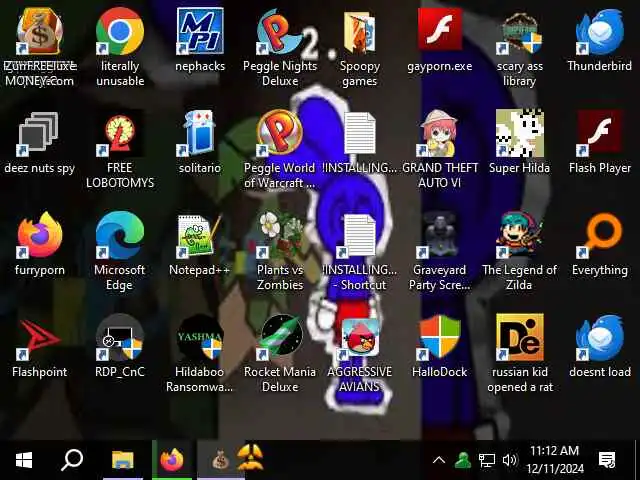The width and height of the screenshot is (640, 480).
Task: Open Peggle Nights Deluxe shortcut
Action: [x=280, y=32]
